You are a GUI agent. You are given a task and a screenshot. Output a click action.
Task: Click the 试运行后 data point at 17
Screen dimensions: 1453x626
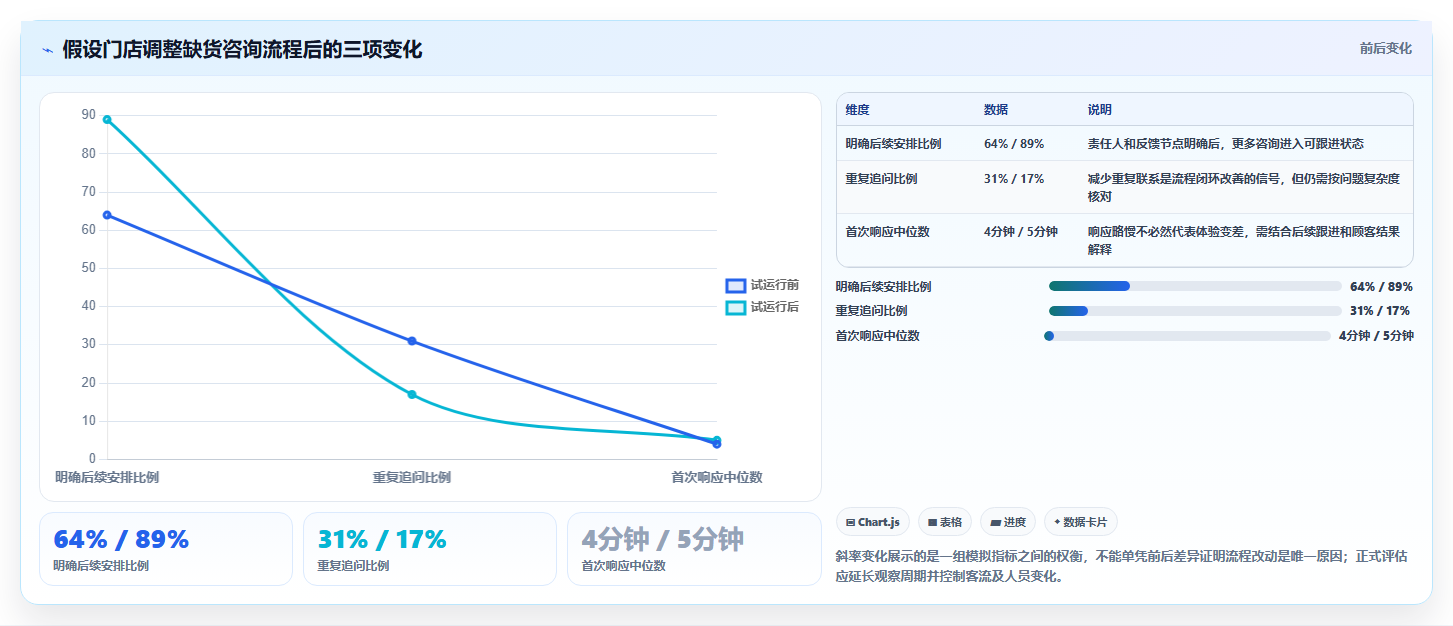(412, 394)
